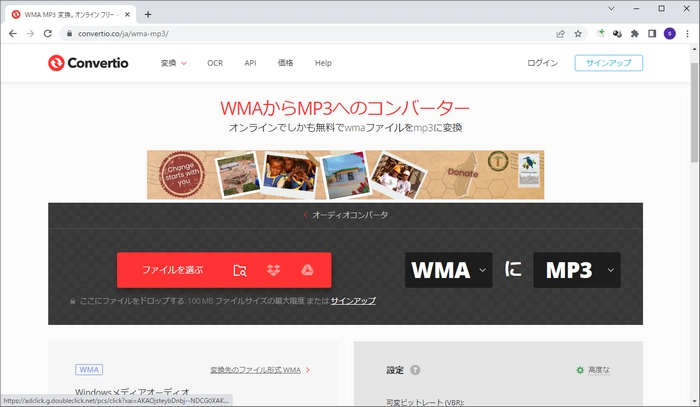Open the WMA source format dropdown

click(449, 270)
